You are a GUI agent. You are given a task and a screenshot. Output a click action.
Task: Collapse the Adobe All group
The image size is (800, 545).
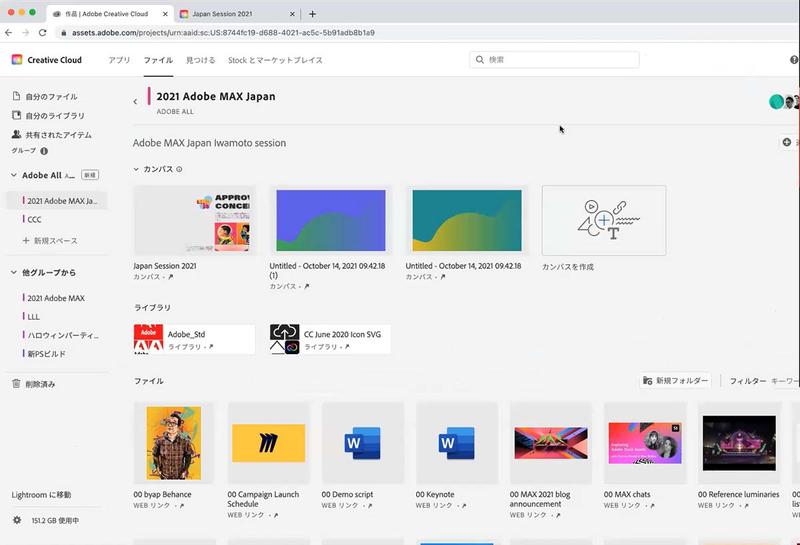tap(13, 175)
